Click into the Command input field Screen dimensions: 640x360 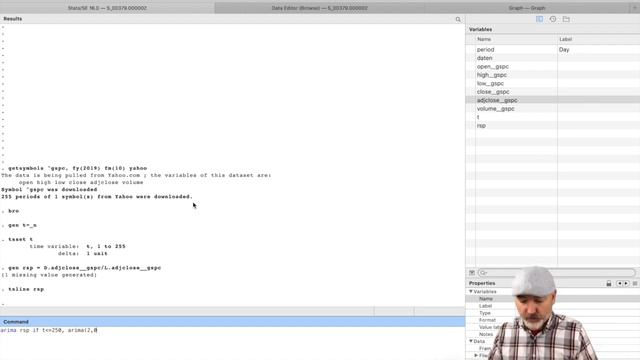click(232, 342)
